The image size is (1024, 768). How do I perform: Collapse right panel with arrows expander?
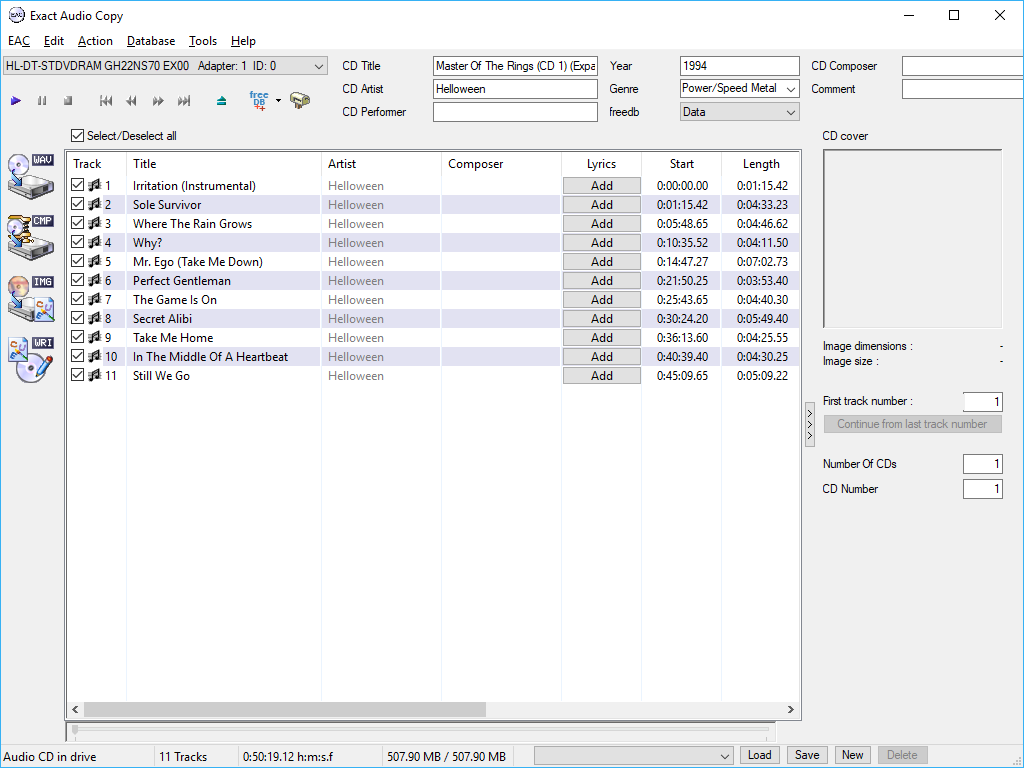coord(810,424)
